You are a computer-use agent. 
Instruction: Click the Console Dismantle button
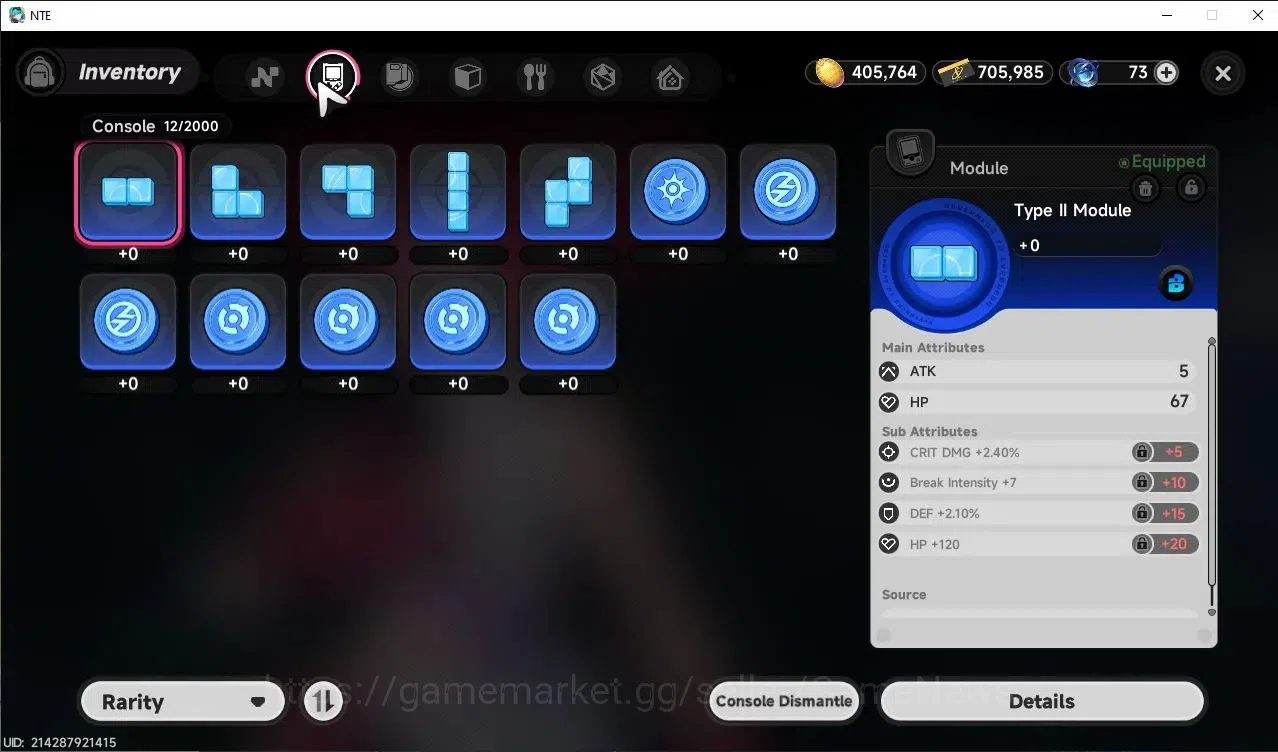click(785, 701)
